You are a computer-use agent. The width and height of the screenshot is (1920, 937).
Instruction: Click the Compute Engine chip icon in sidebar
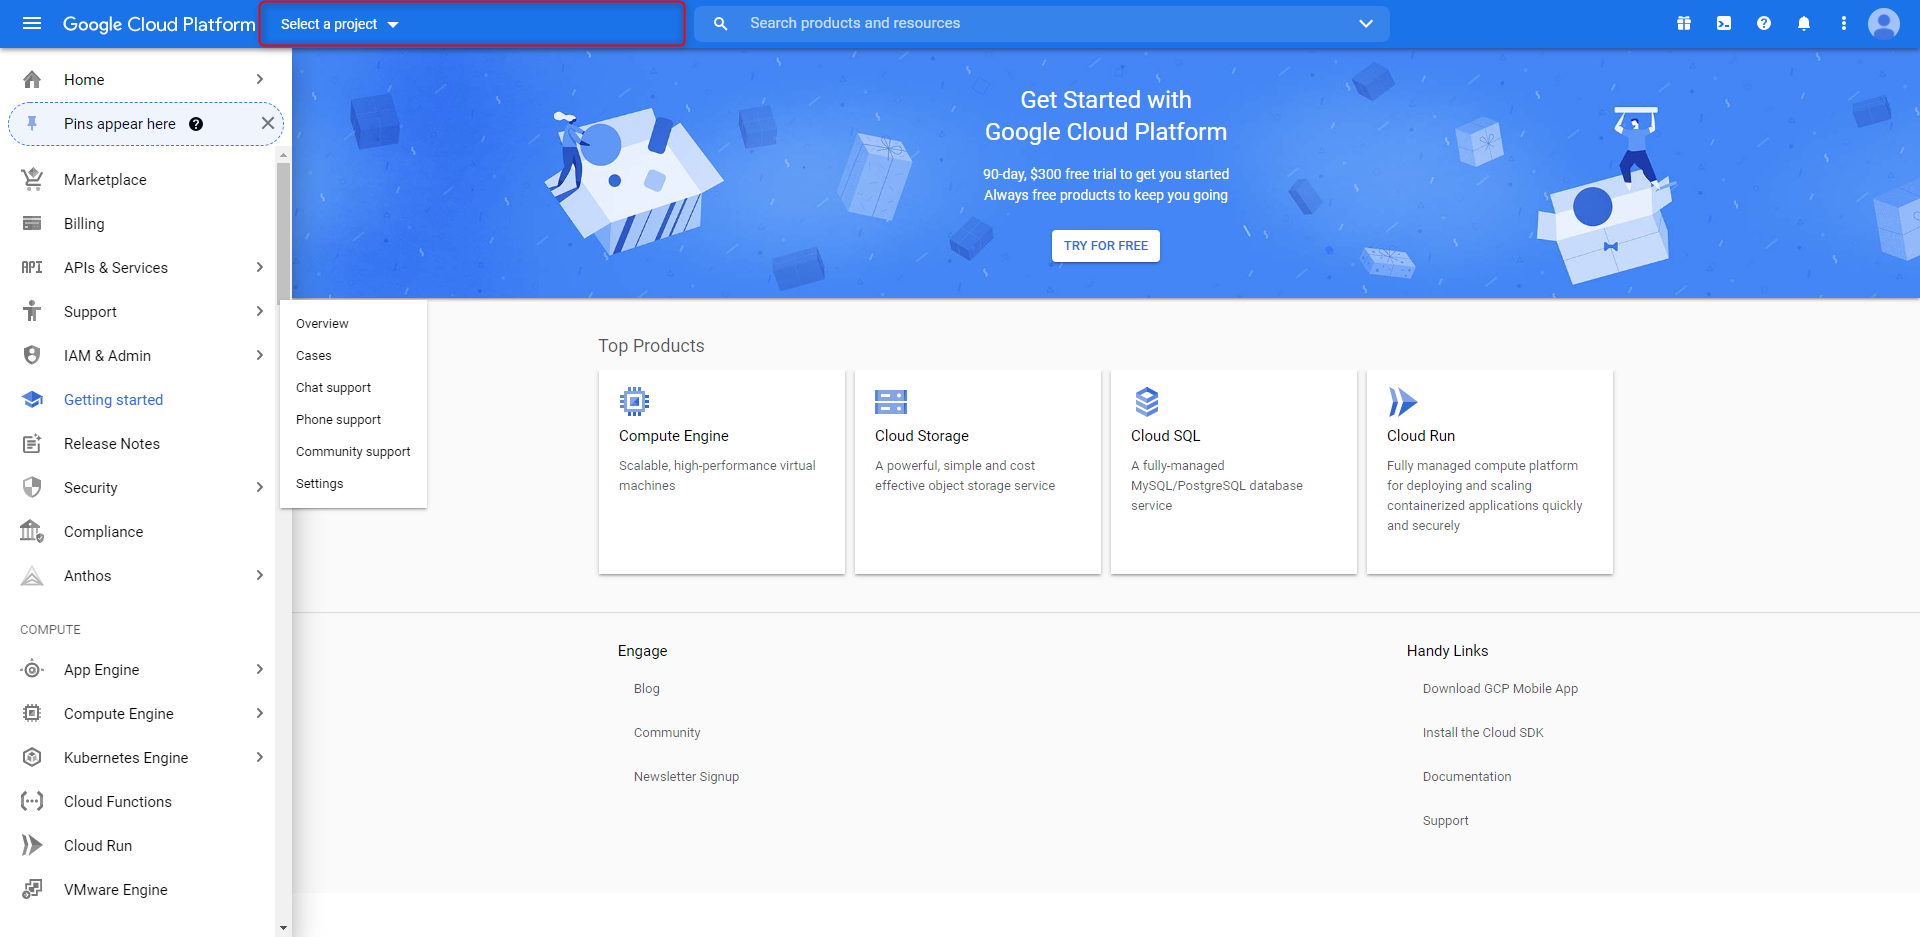[32, 713]
